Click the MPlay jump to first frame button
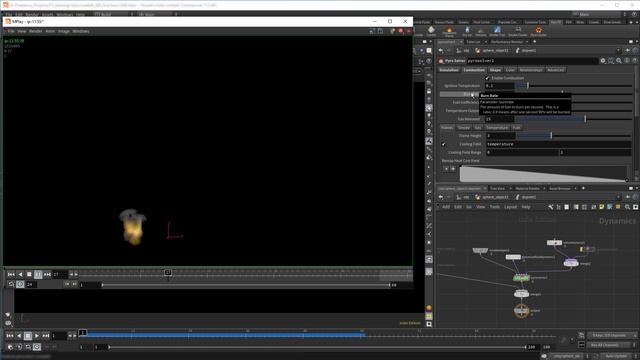 tap(11, 274)
